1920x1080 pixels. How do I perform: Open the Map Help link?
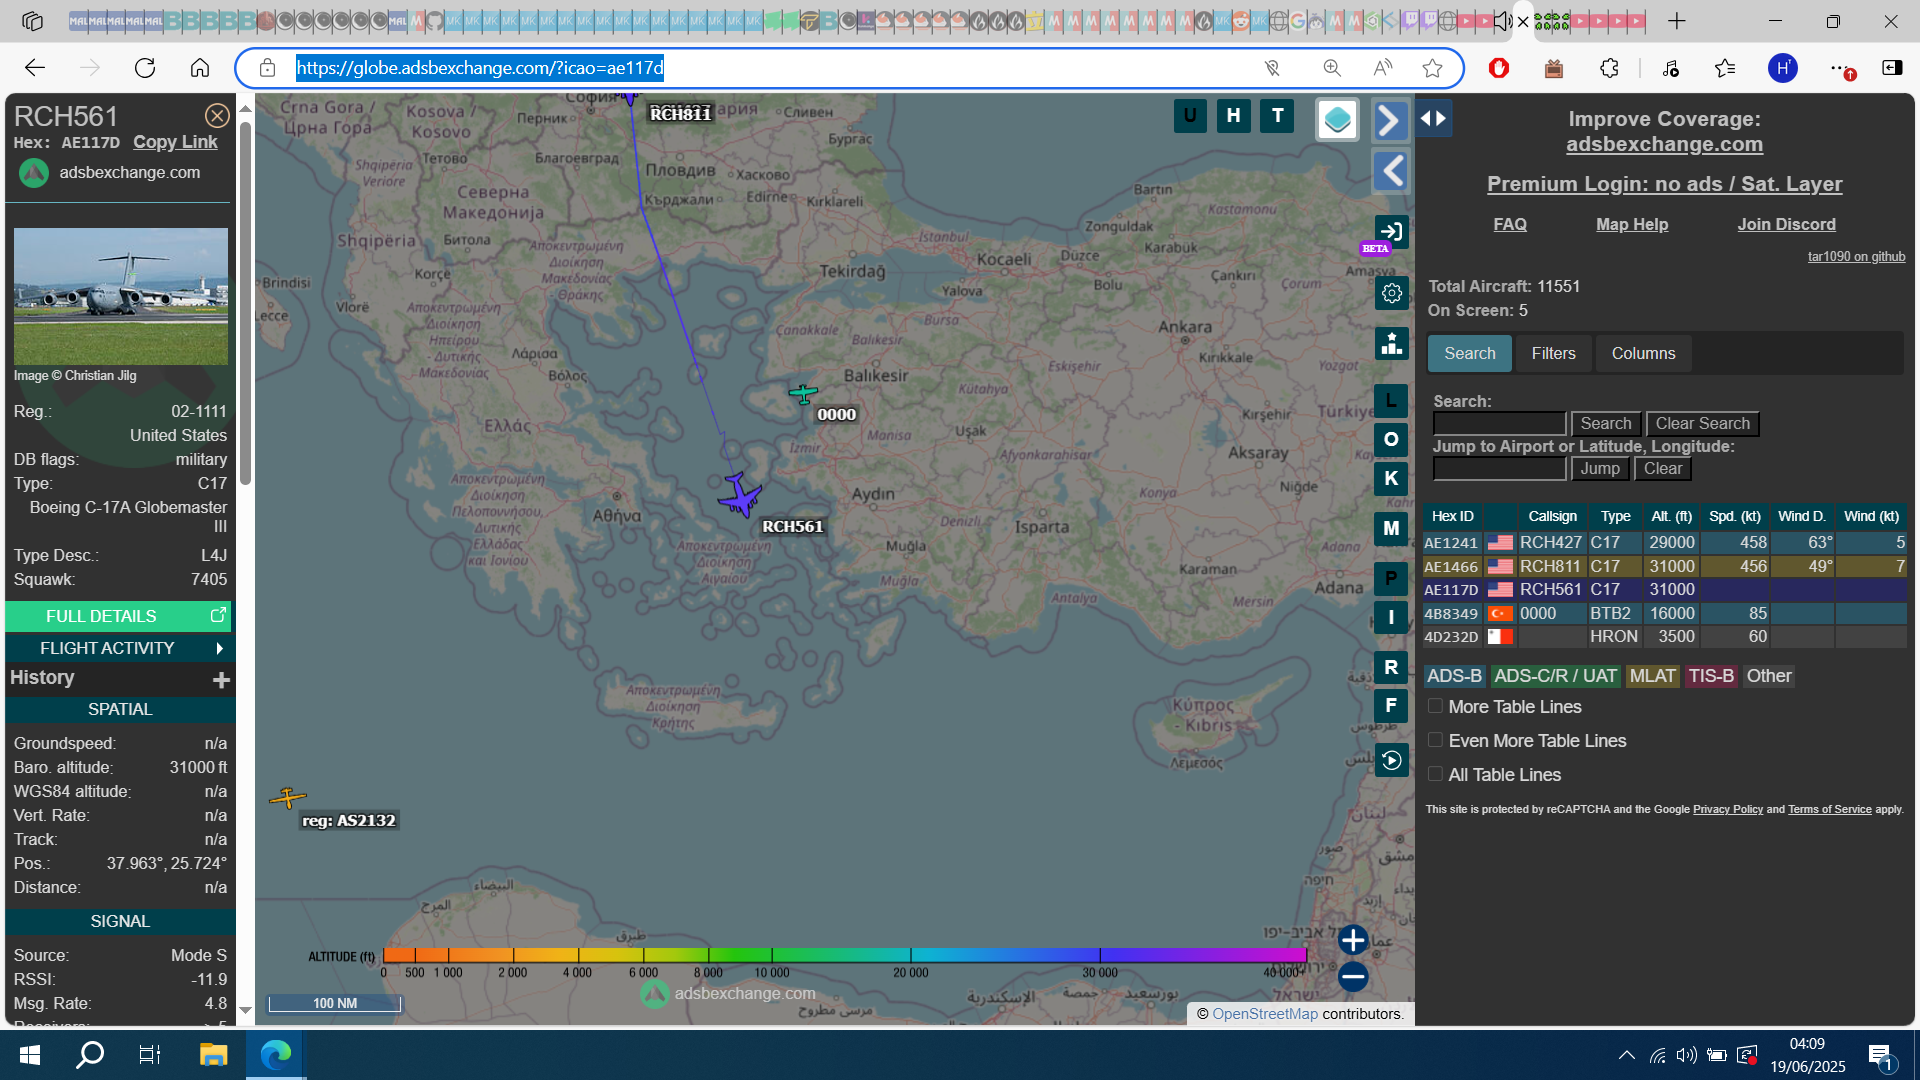click(x=1631, y=225)
